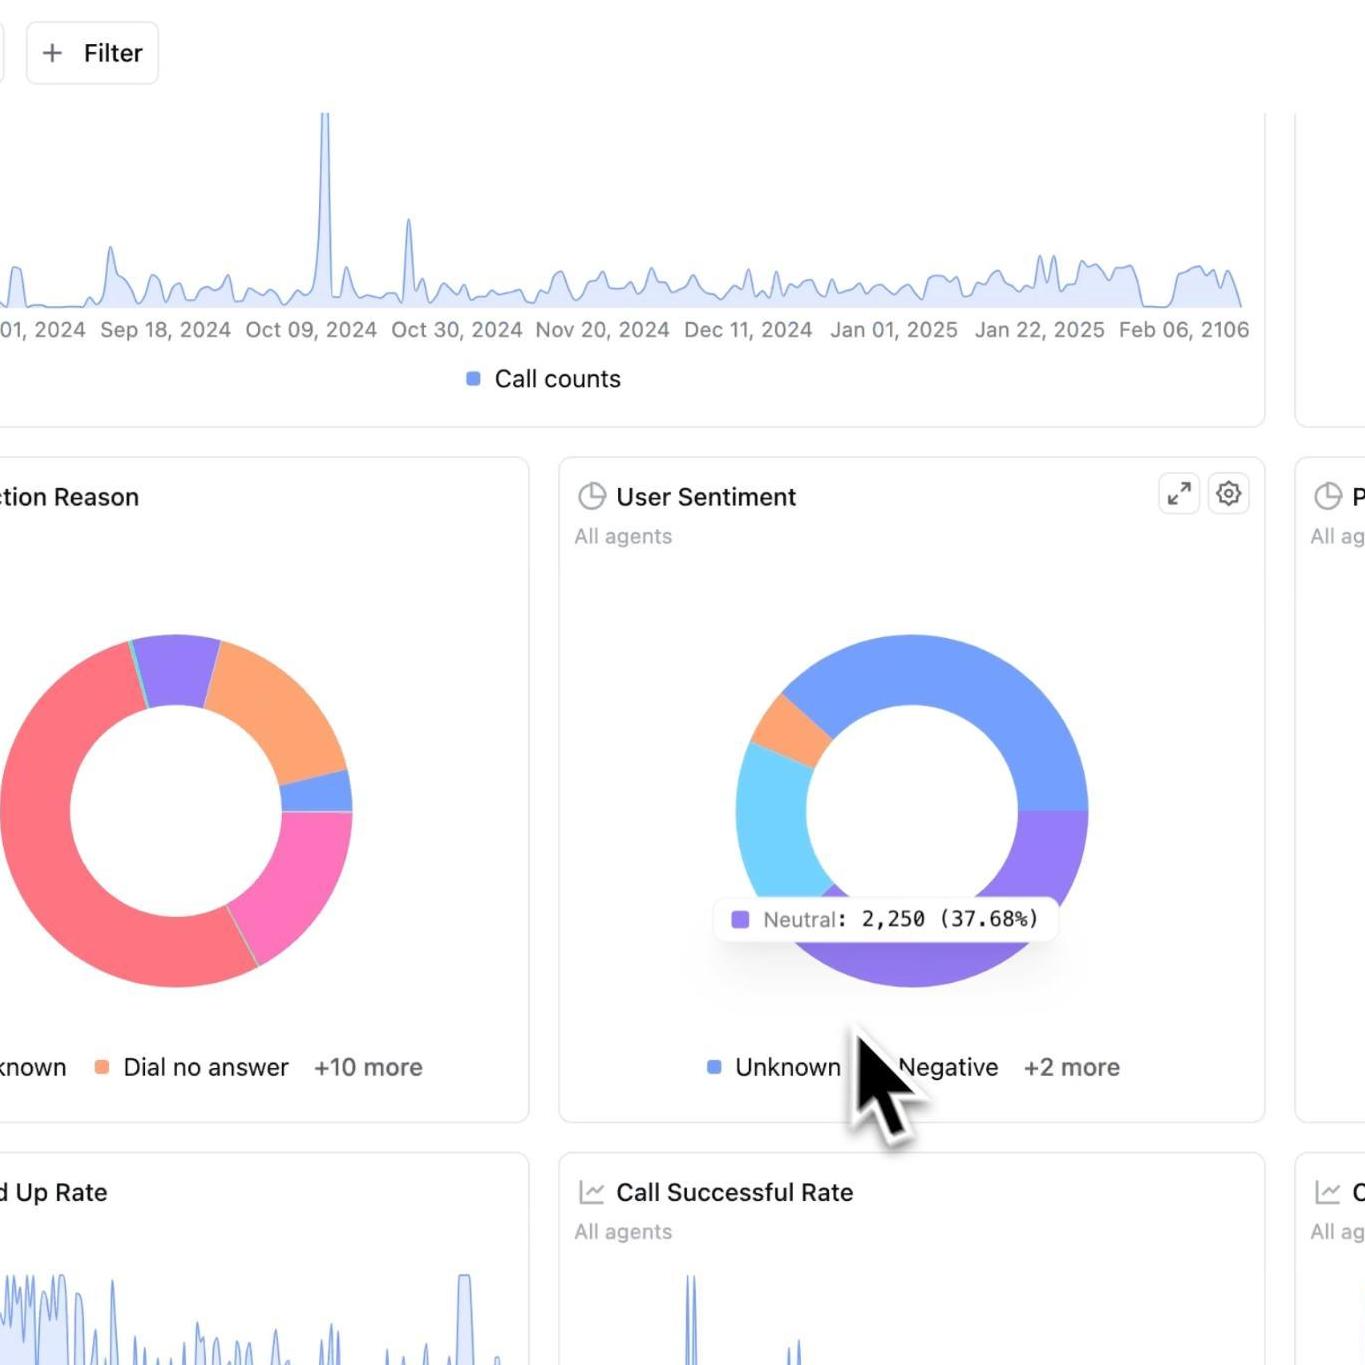Click the line chart icon beside Call Successful Rate
Screen dimensions: 1365x1365
coord(592,1192)
